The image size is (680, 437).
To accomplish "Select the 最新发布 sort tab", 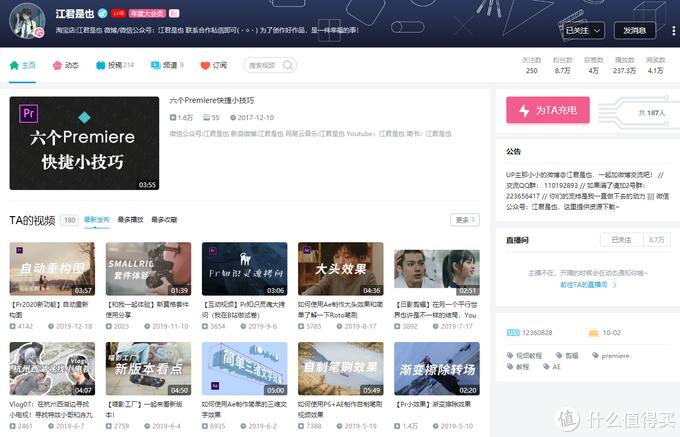I will coord(97,220).
